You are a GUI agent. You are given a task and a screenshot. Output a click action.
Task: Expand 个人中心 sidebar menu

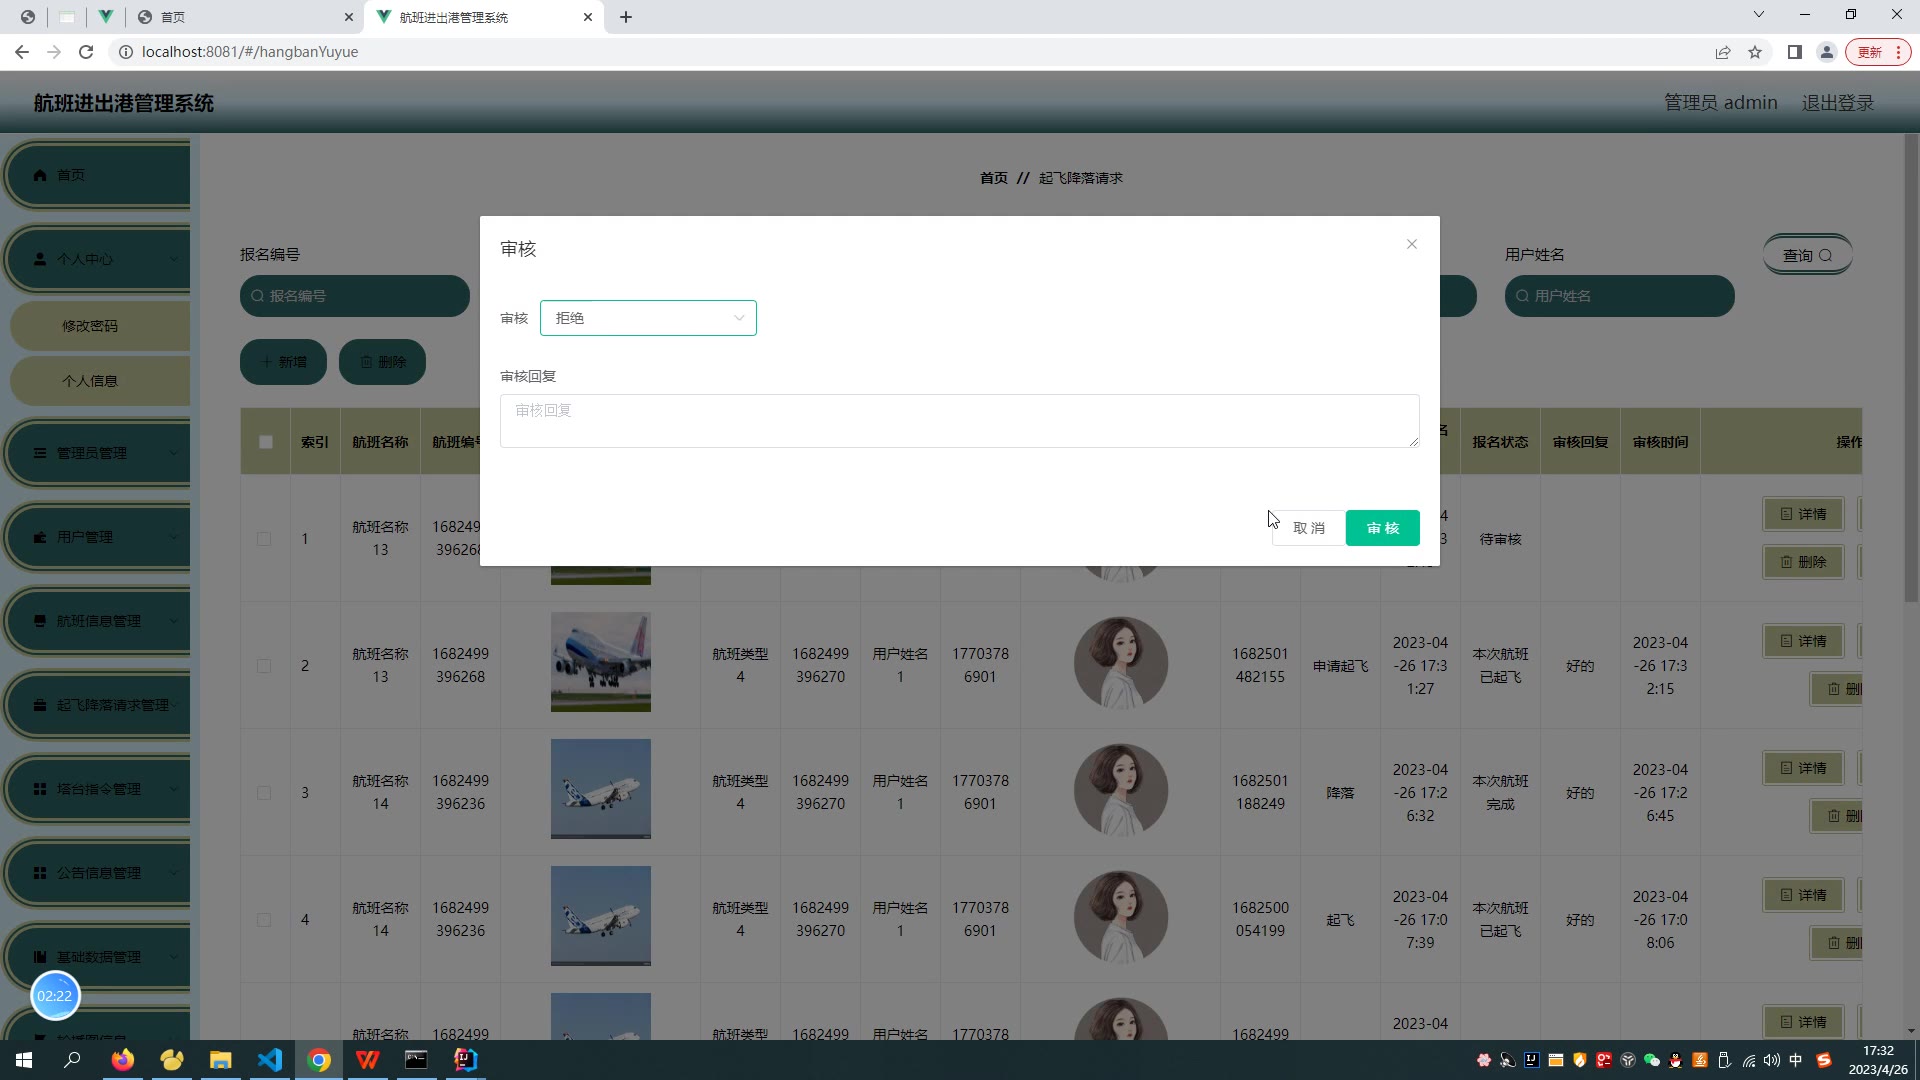pyautogui.click(x=97, y=259)
